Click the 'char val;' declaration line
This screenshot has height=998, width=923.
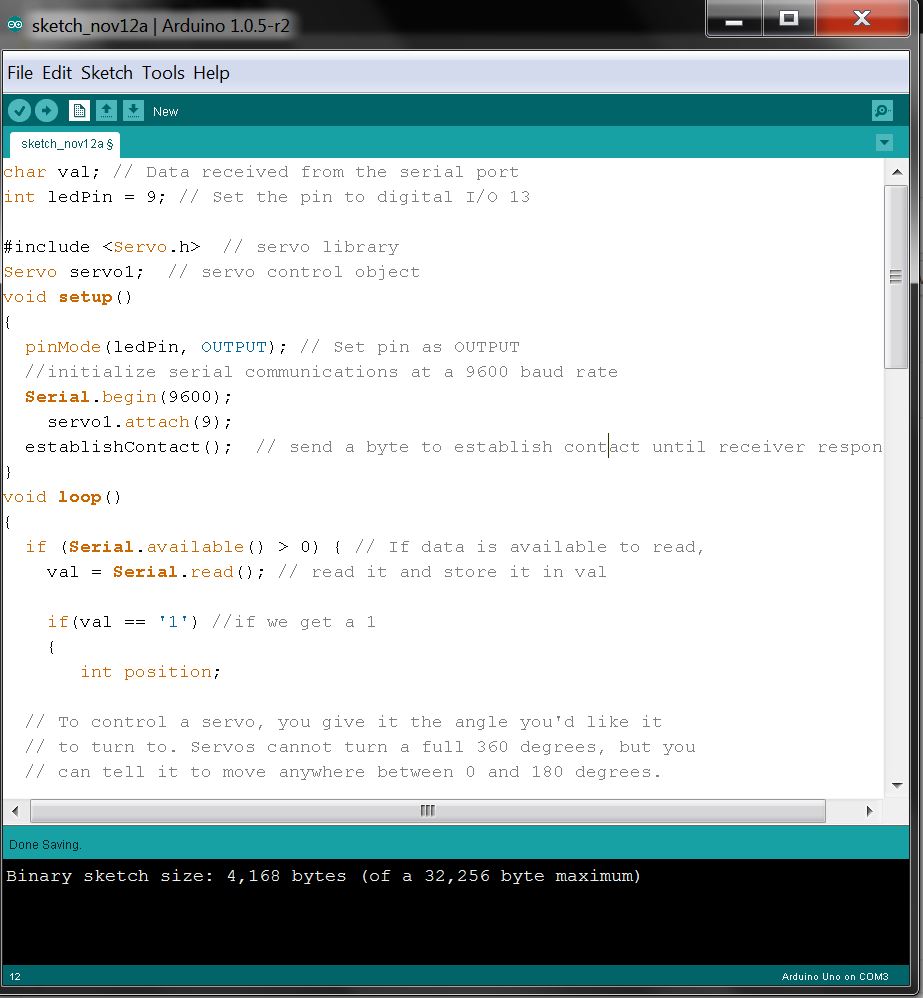261,172
